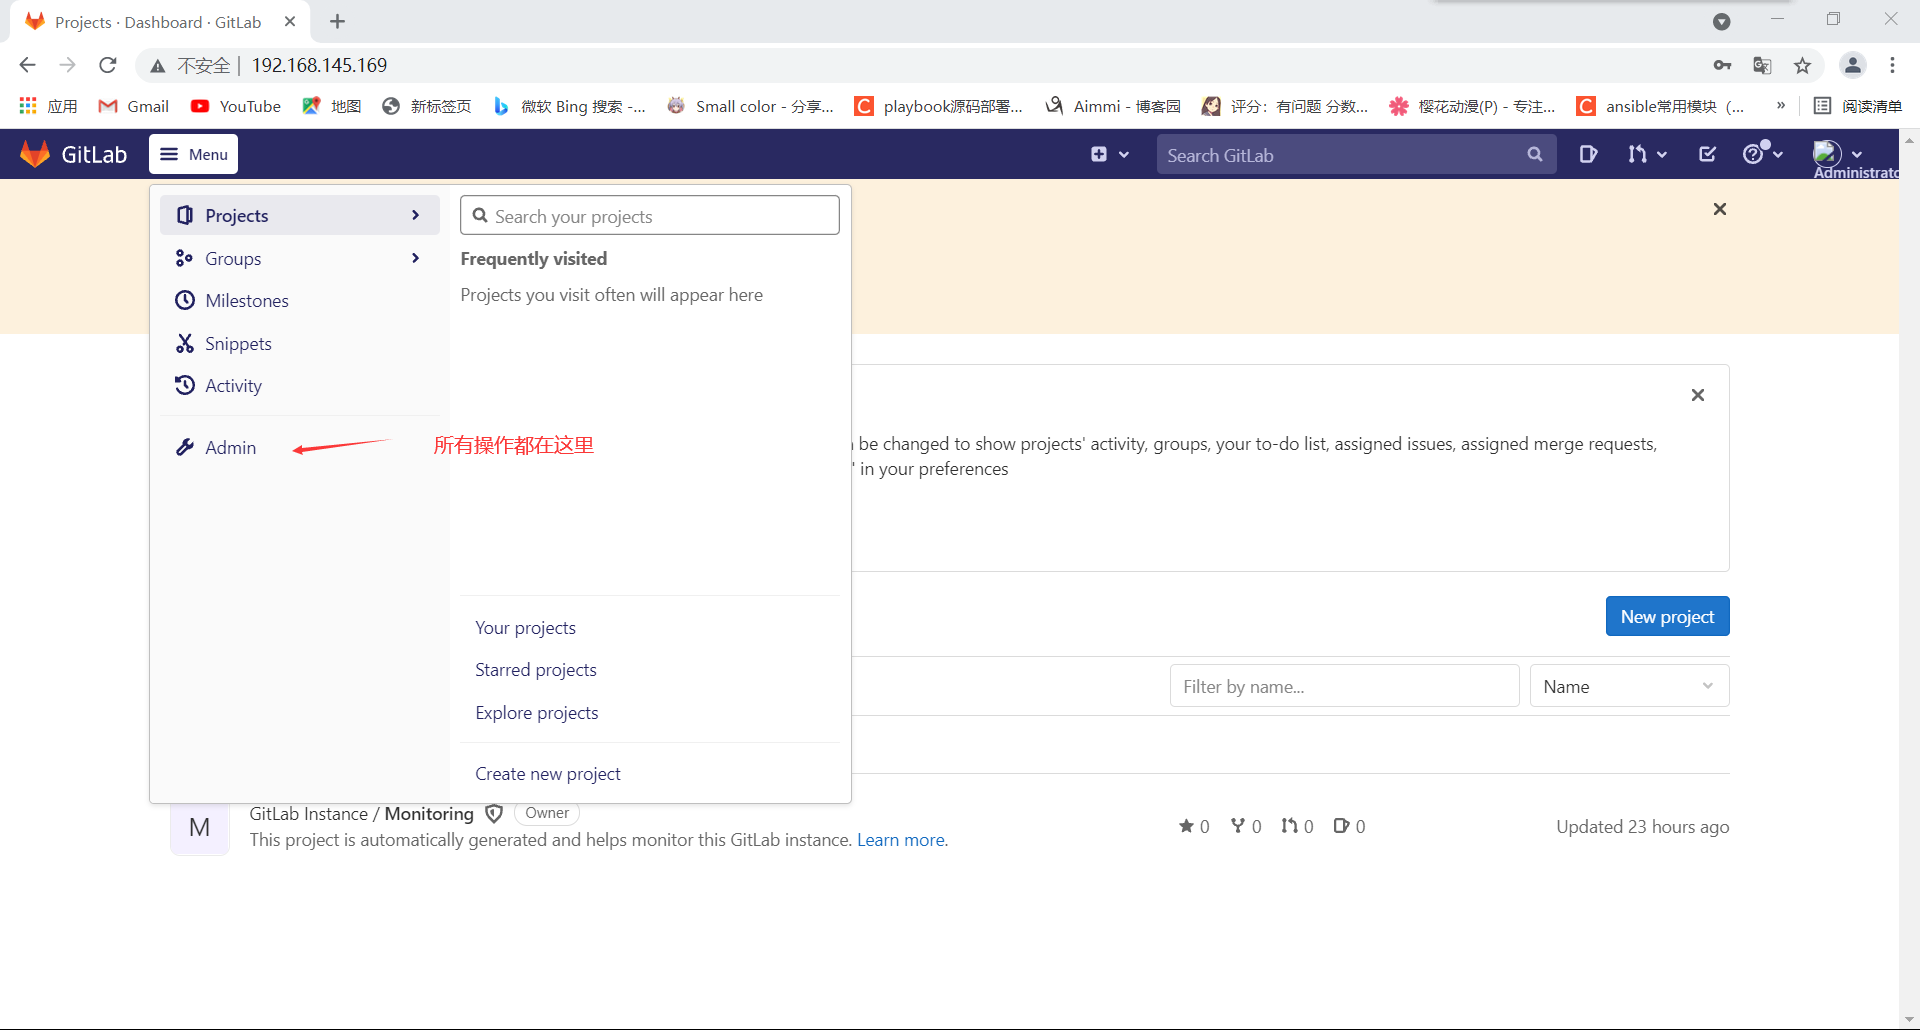Dismiss the beige banner with X
1920x1030 pixels.
tap(1720, 209)
